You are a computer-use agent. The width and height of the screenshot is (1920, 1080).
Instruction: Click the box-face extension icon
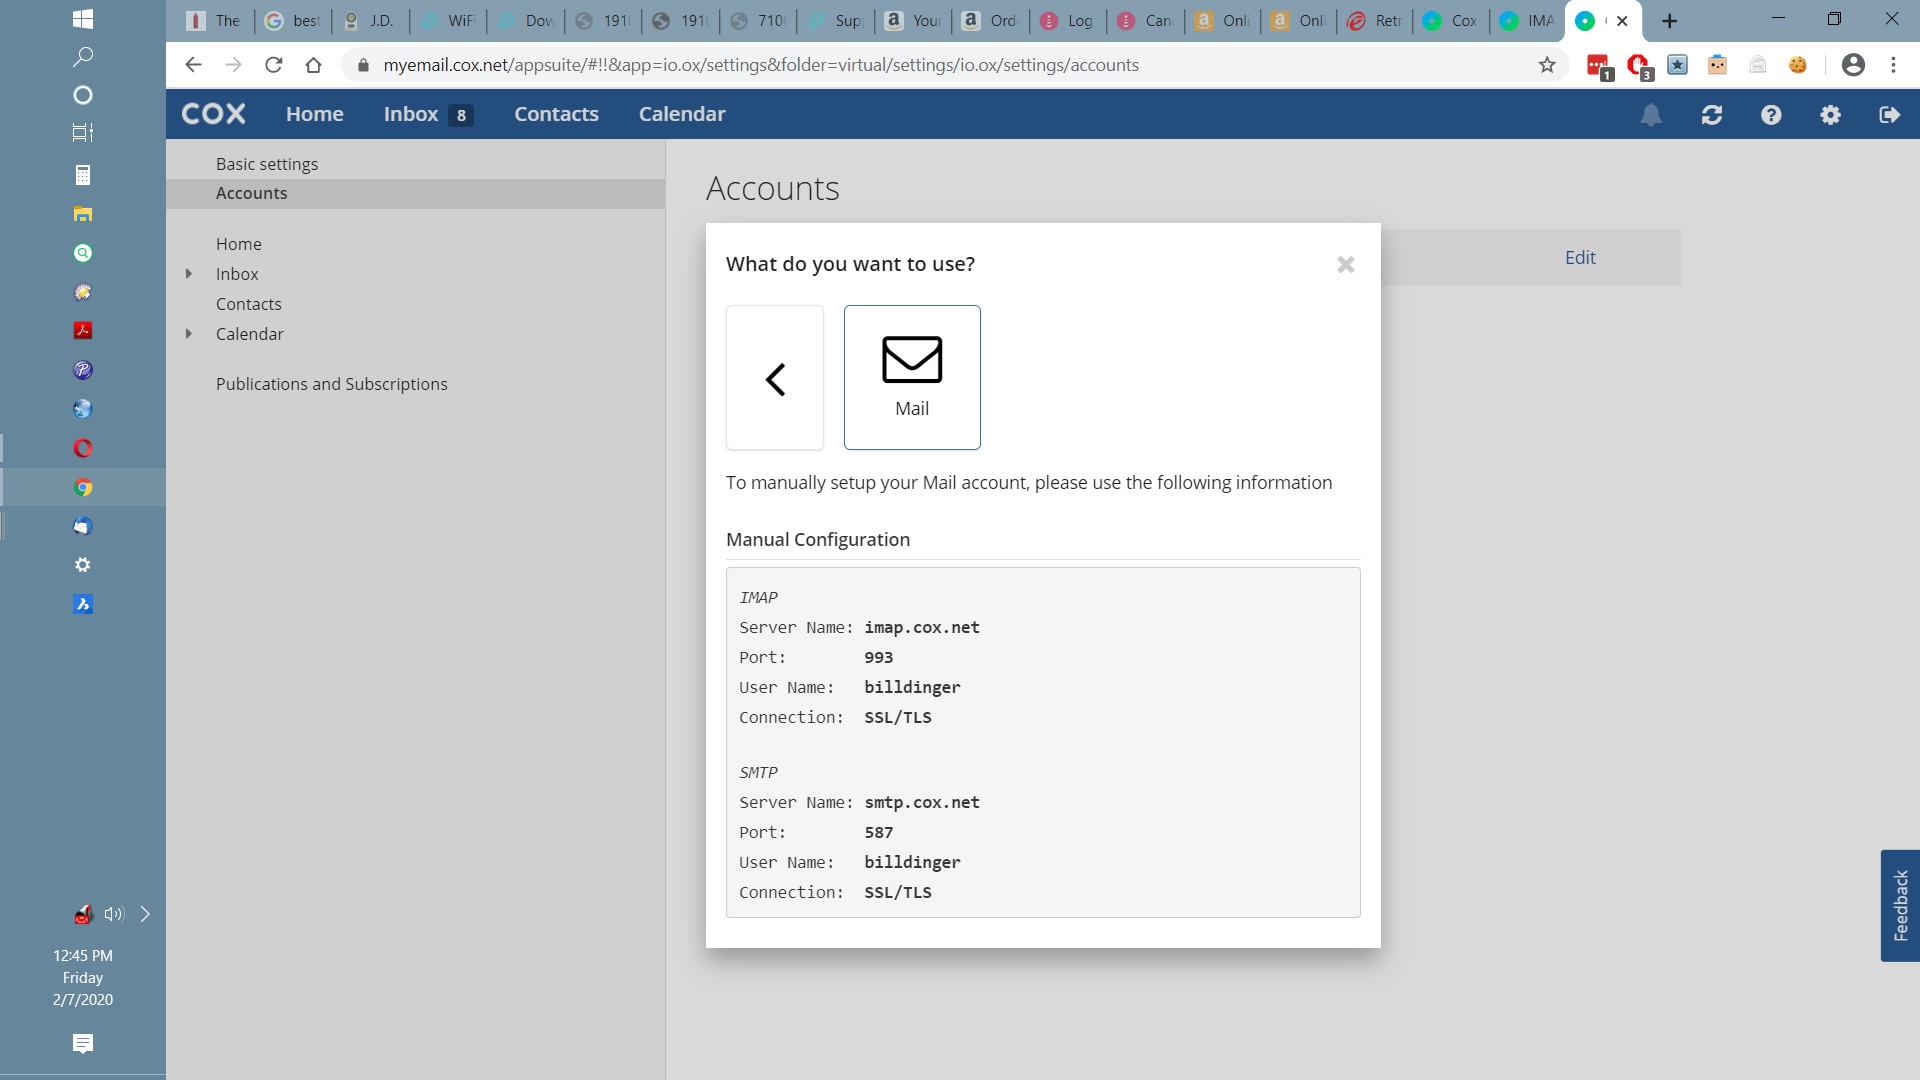[x=1718, y=65]
